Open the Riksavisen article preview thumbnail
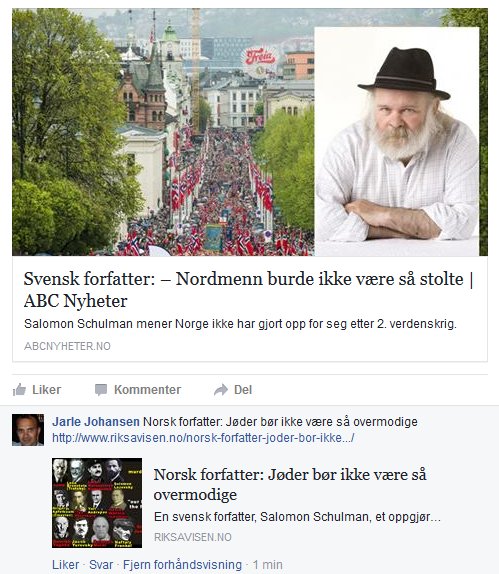The height and width of the screenshot is (574, 499). [97, 503]
